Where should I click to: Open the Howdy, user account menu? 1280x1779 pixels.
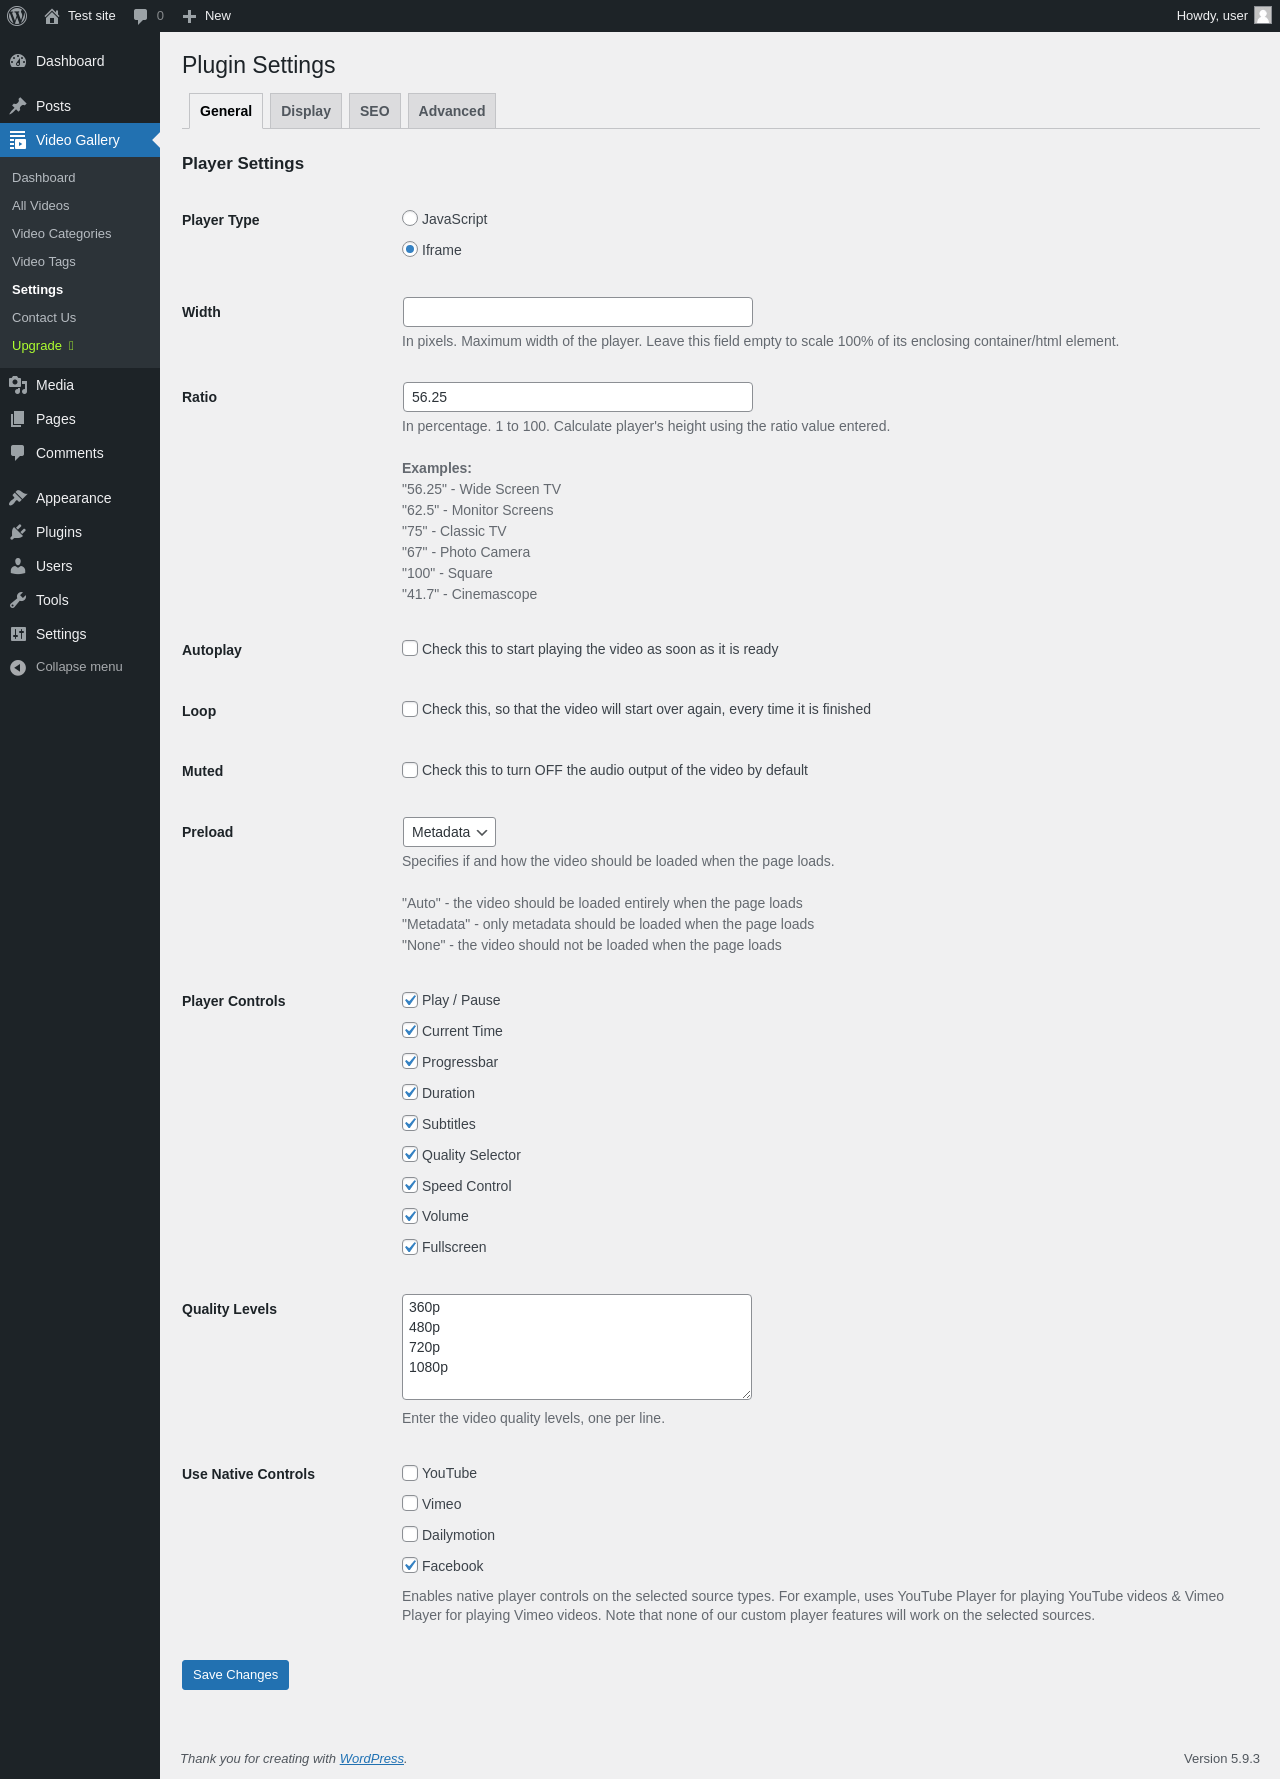[1222, 16]
